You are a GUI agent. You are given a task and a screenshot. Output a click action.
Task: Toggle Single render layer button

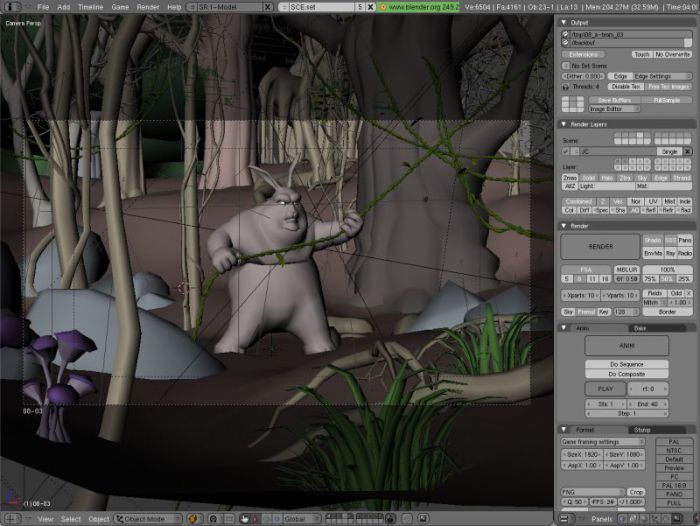670,152
